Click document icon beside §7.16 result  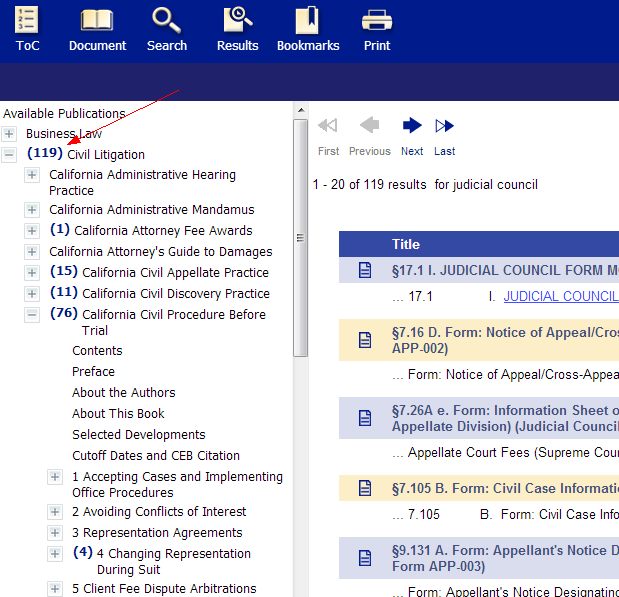pyautogui.click(x=365, y=340)
